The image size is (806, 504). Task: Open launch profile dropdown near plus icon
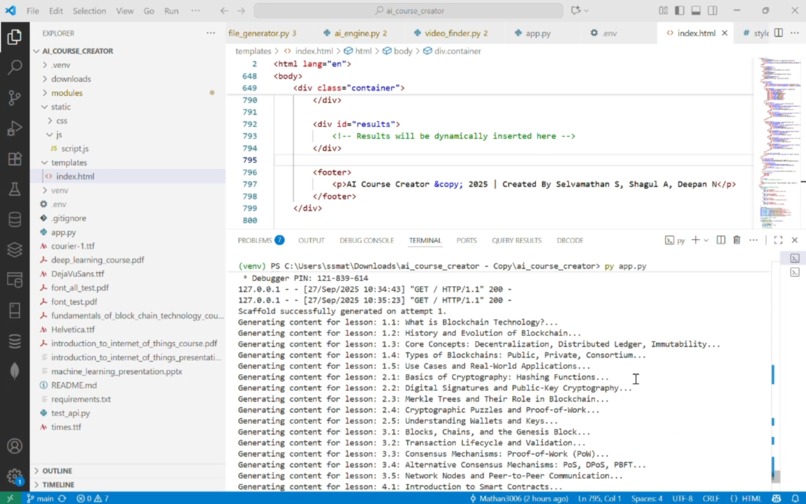pos(706,240)
